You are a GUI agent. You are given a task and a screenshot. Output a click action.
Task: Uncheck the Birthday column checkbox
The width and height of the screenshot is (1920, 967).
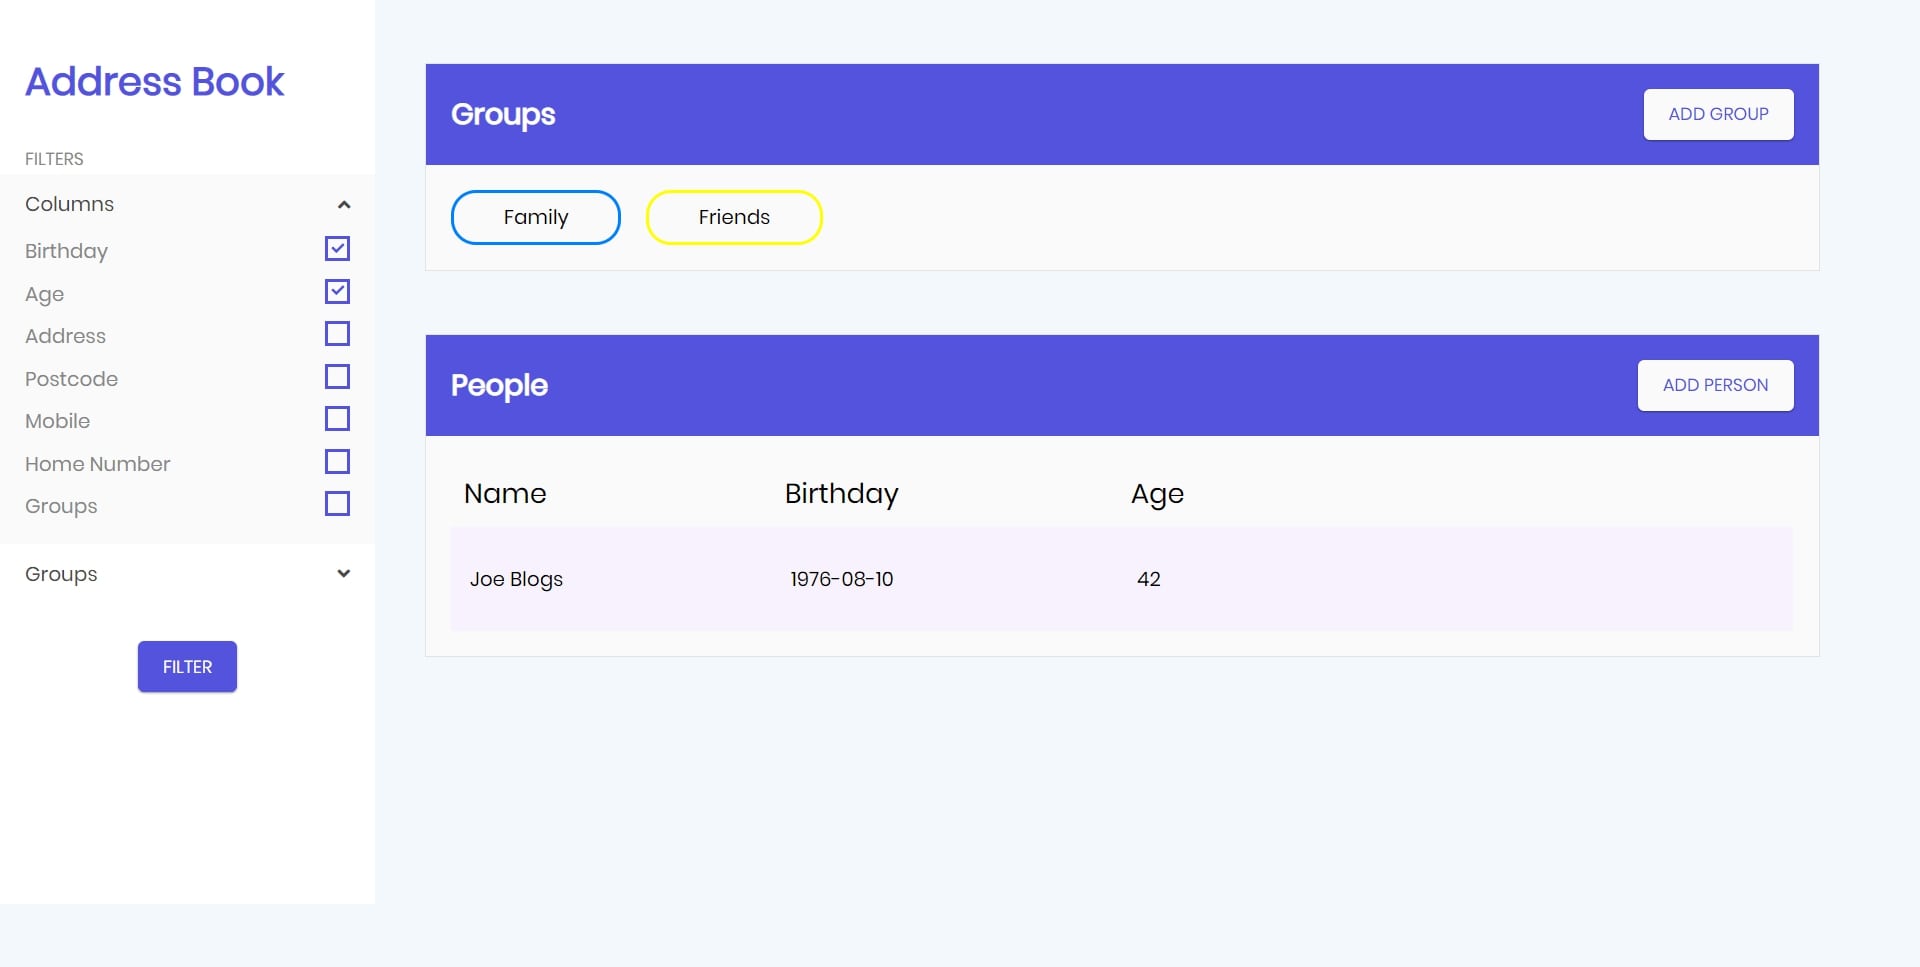pyautogui.click(x=337, y=249)
